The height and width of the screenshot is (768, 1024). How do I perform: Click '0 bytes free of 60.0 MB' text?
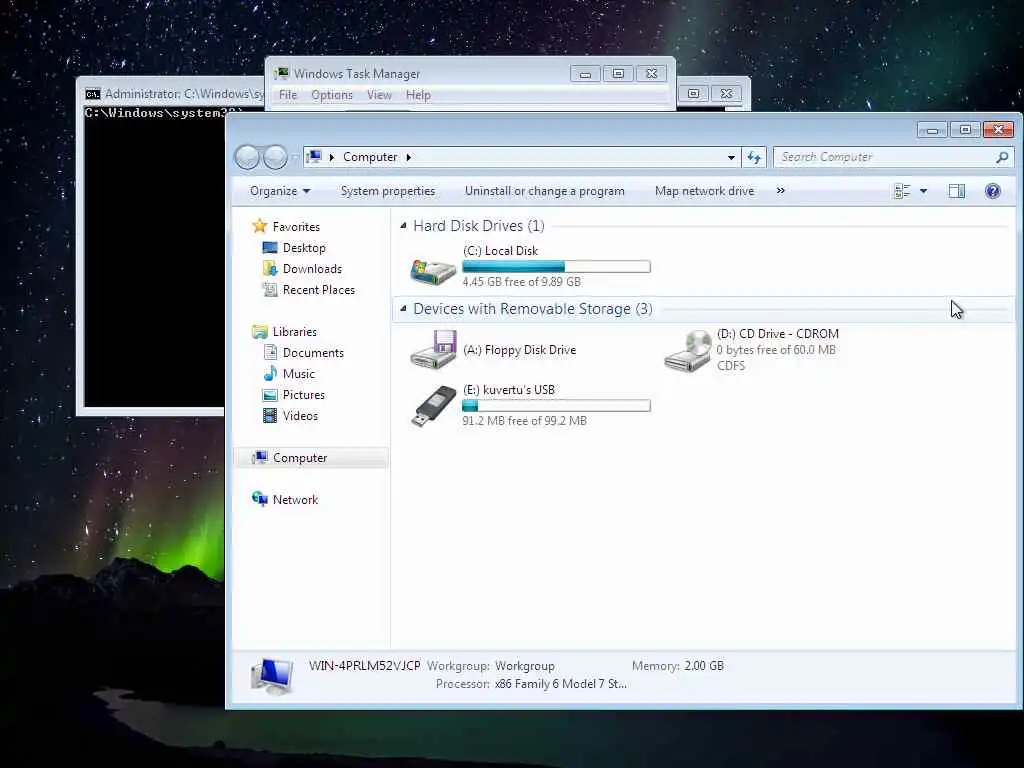click(776, 350)
